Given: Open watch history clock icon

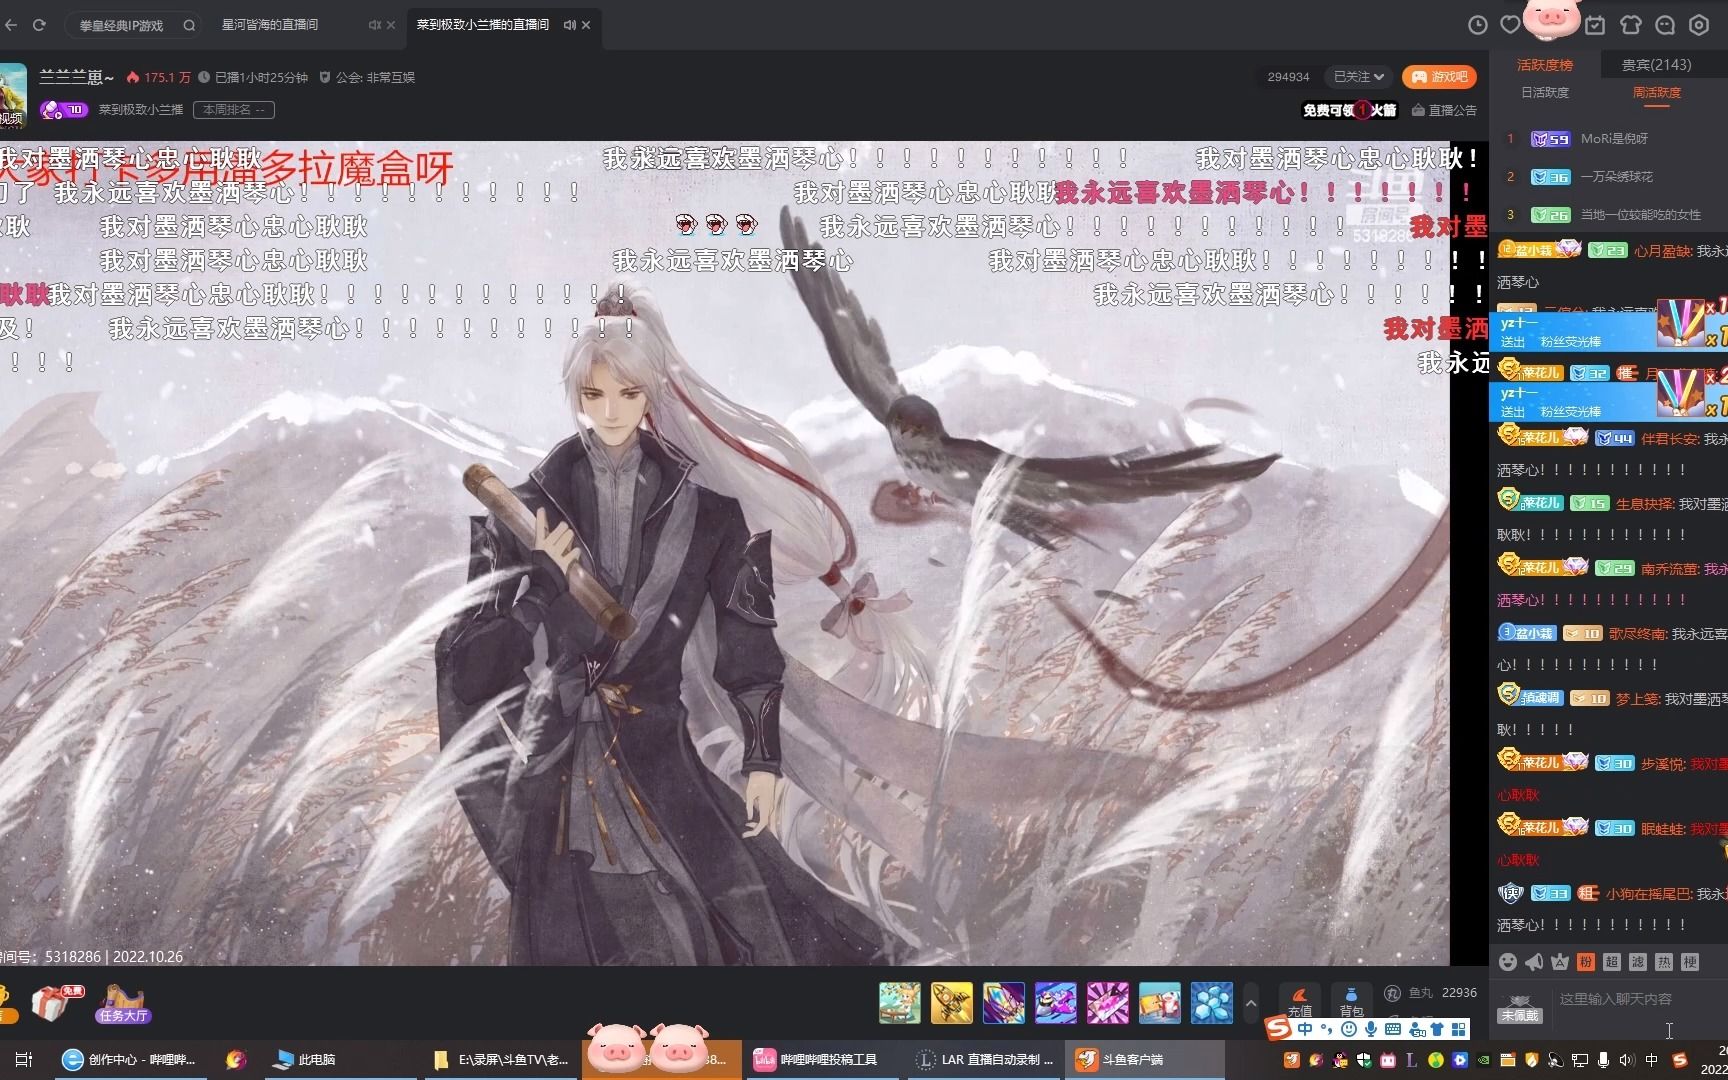Looking at the screenshot, I should coord(1477,25).
